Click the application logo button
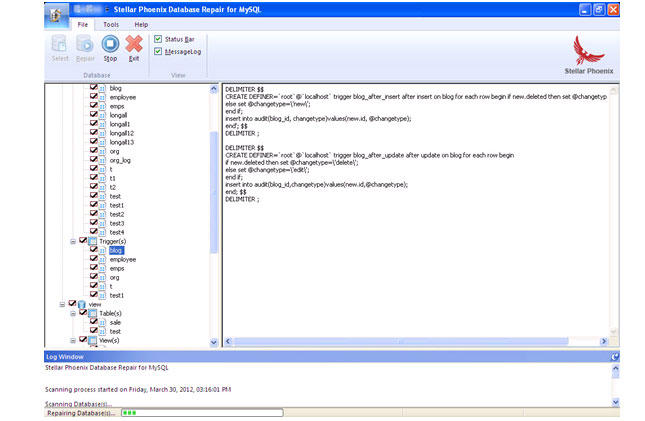The width and height of the screenshot is (645, 421). point(56,15)
